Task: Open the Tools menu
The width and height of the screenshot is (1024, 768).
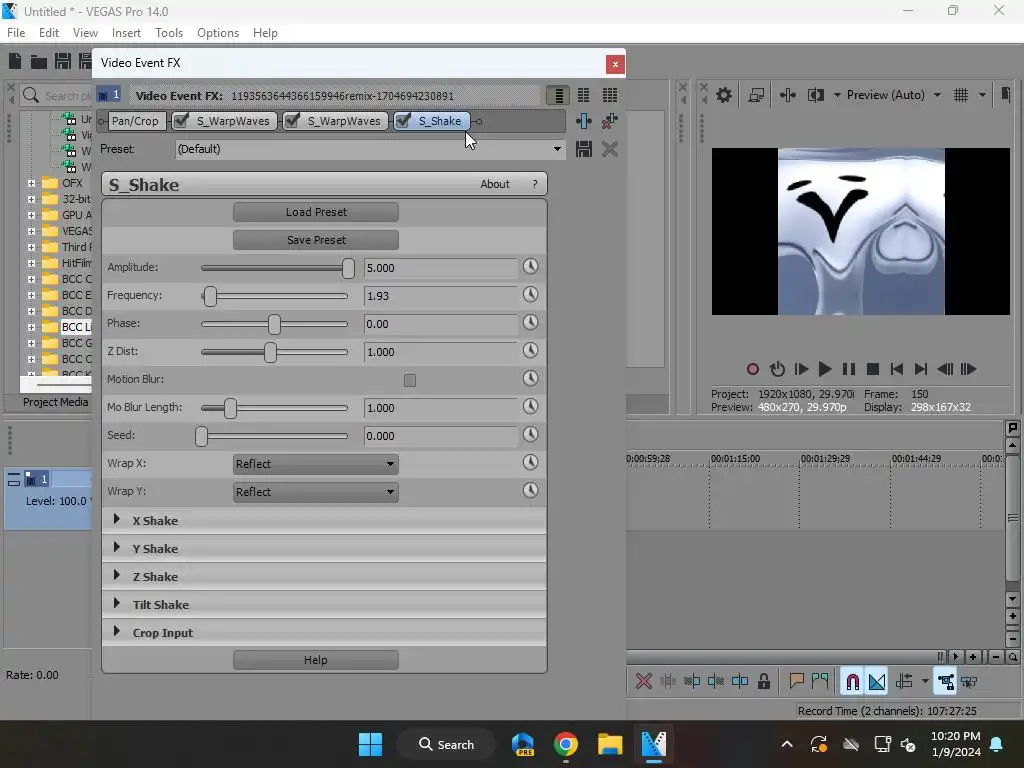Action: pos(169,33)
